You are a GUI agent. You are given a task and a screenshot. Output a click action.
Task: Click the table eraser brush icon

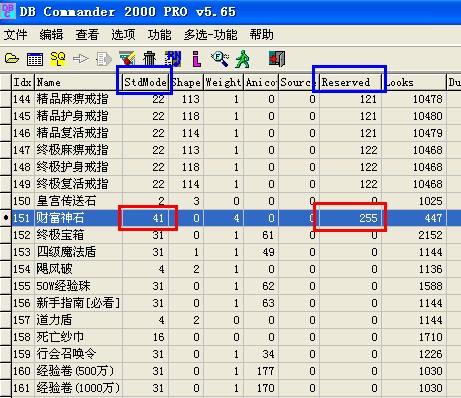pos(127,58)
